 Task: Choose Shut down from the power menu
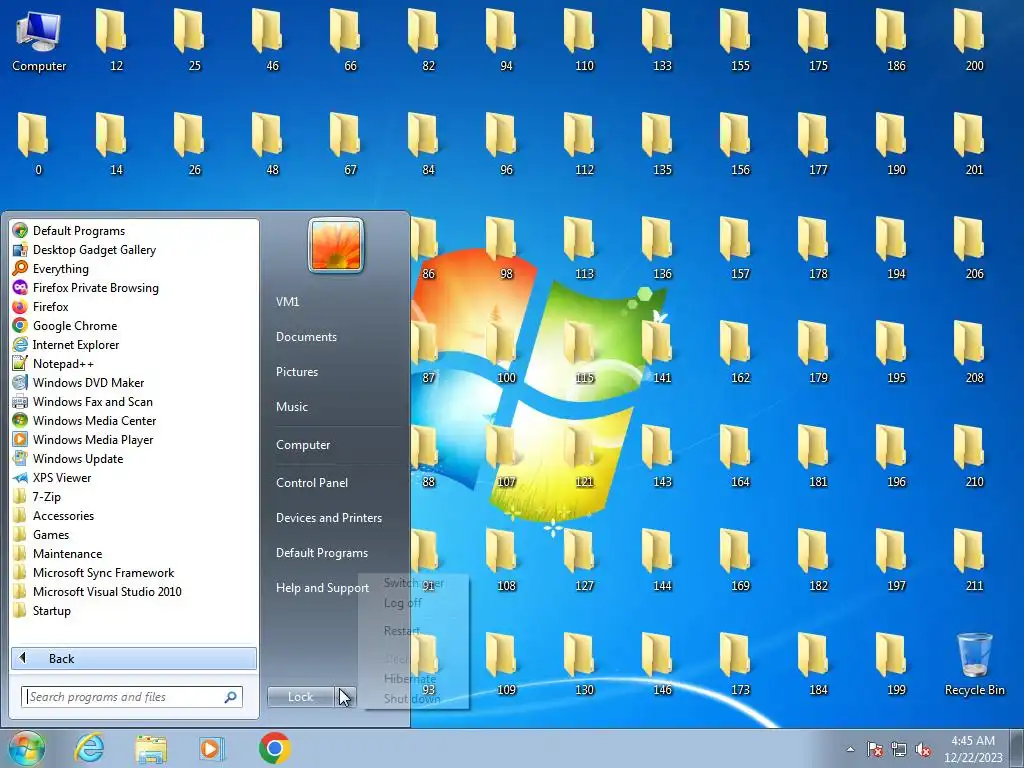[412, 698]
